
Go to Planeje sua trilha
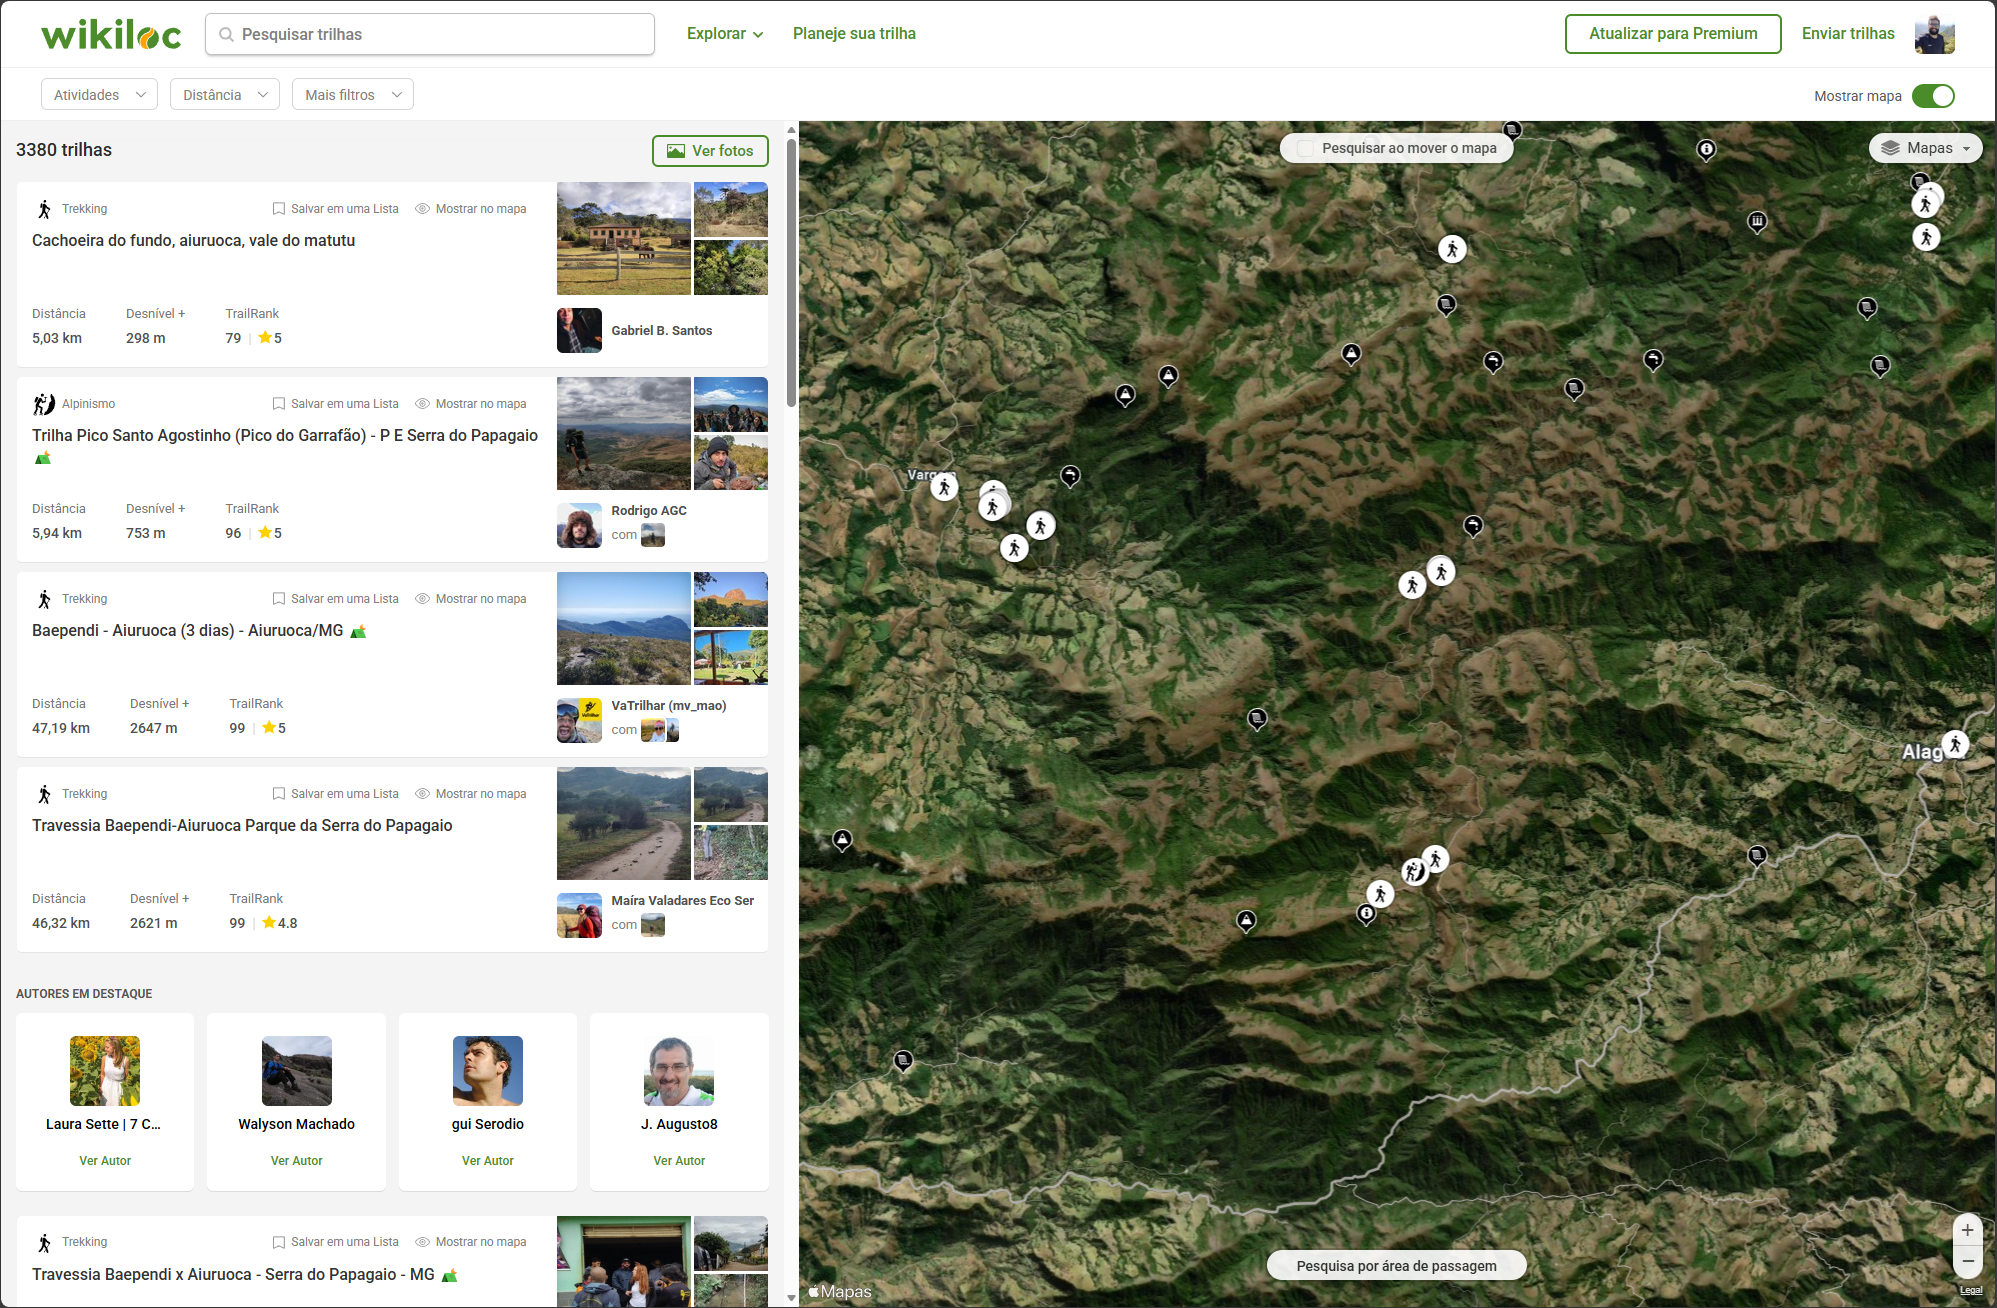pos(854,34)
